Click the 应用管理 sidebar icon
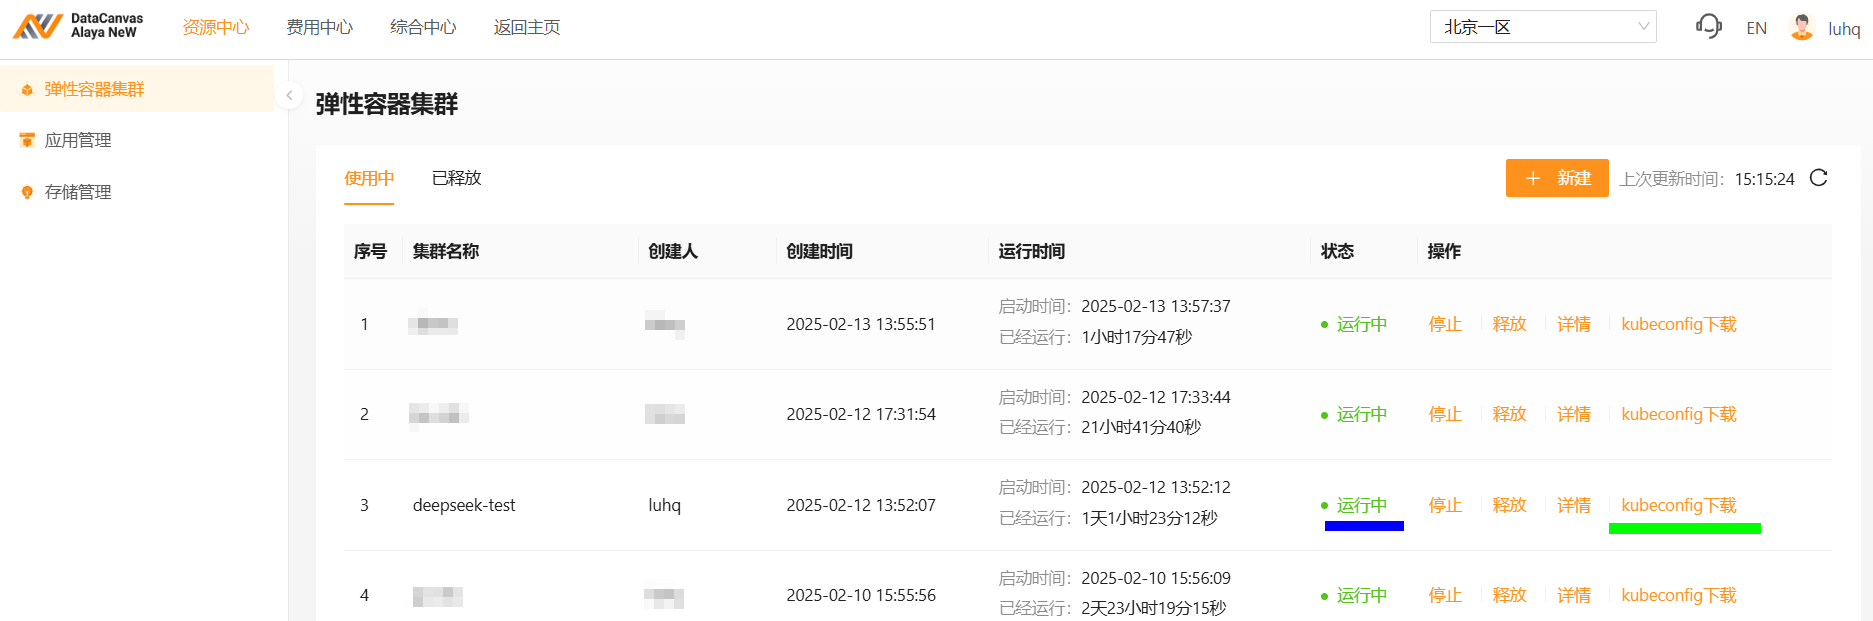1873x621 pixels. [27, 141]
